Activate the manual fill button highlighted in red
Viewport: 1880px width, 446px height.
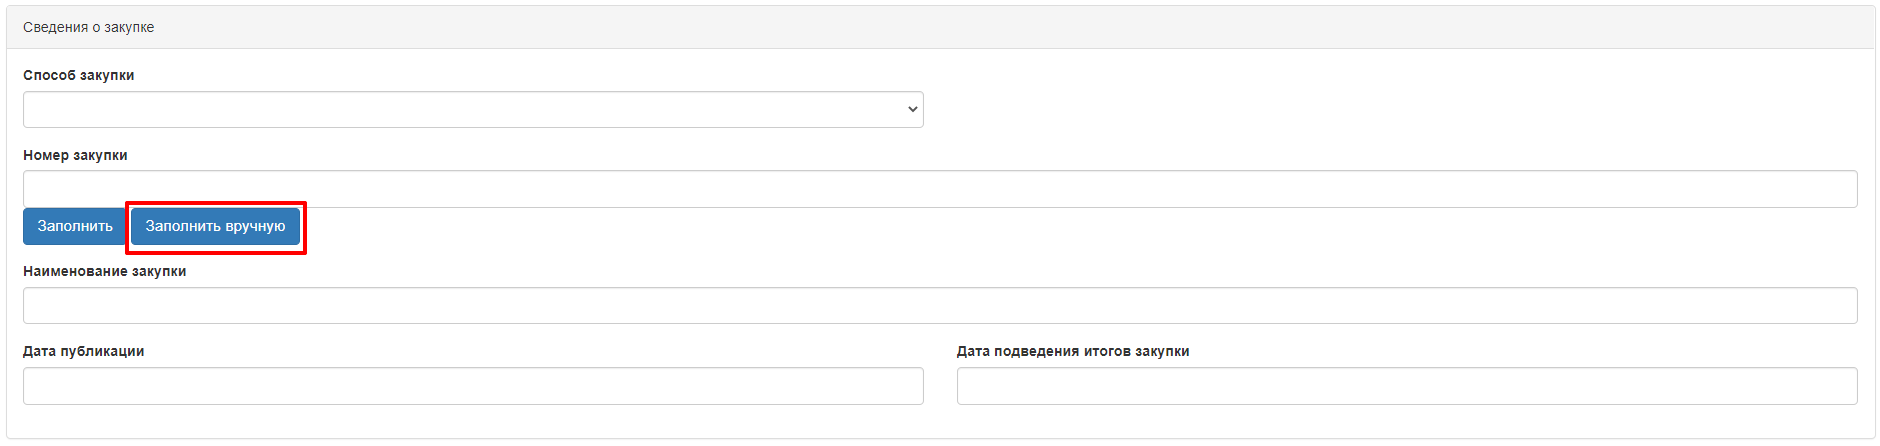[215, 226]
